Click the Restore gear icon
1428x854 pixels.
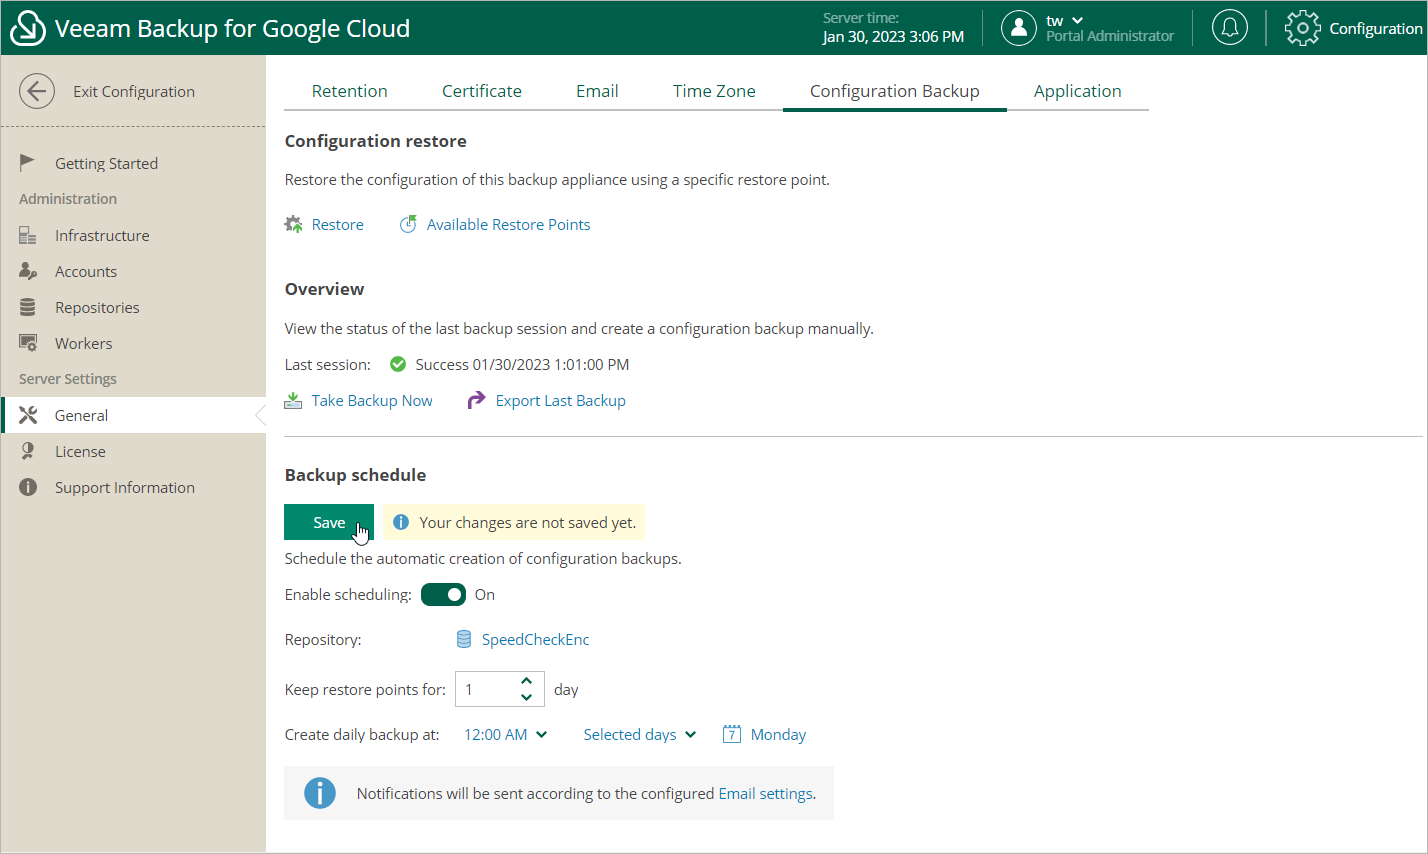293,224
